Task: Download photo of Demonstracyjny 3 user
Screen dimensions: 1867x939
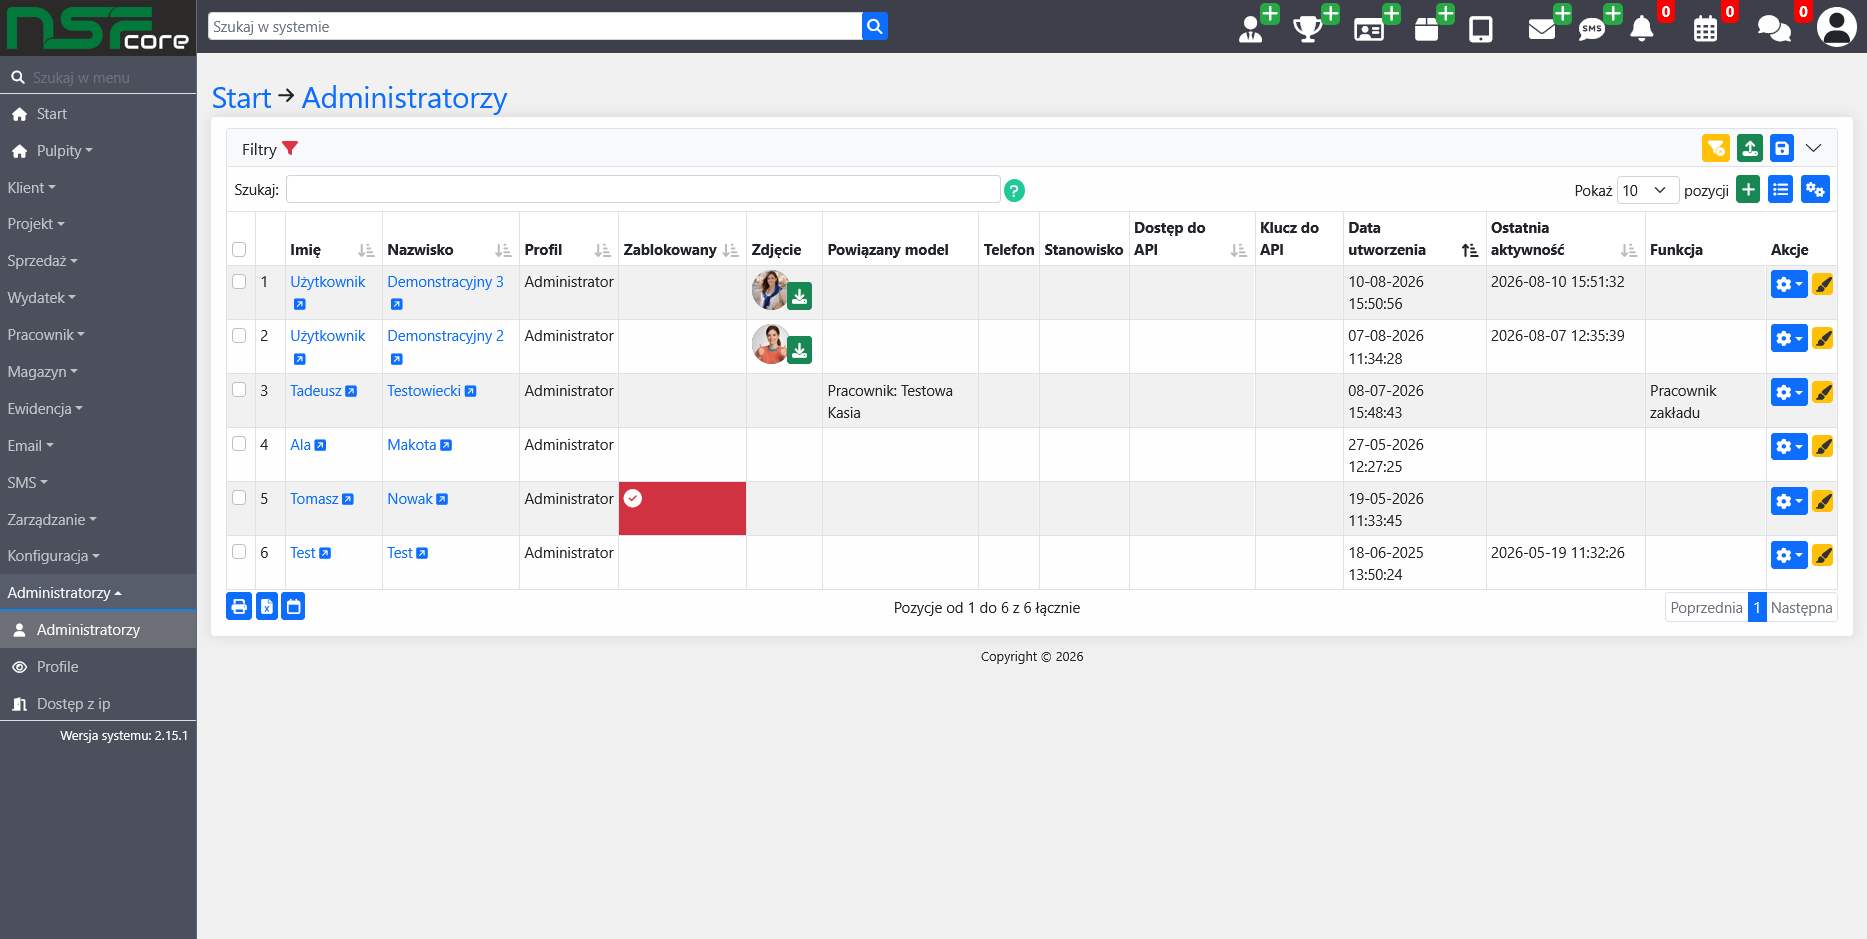Action: [x=799, y=296]
